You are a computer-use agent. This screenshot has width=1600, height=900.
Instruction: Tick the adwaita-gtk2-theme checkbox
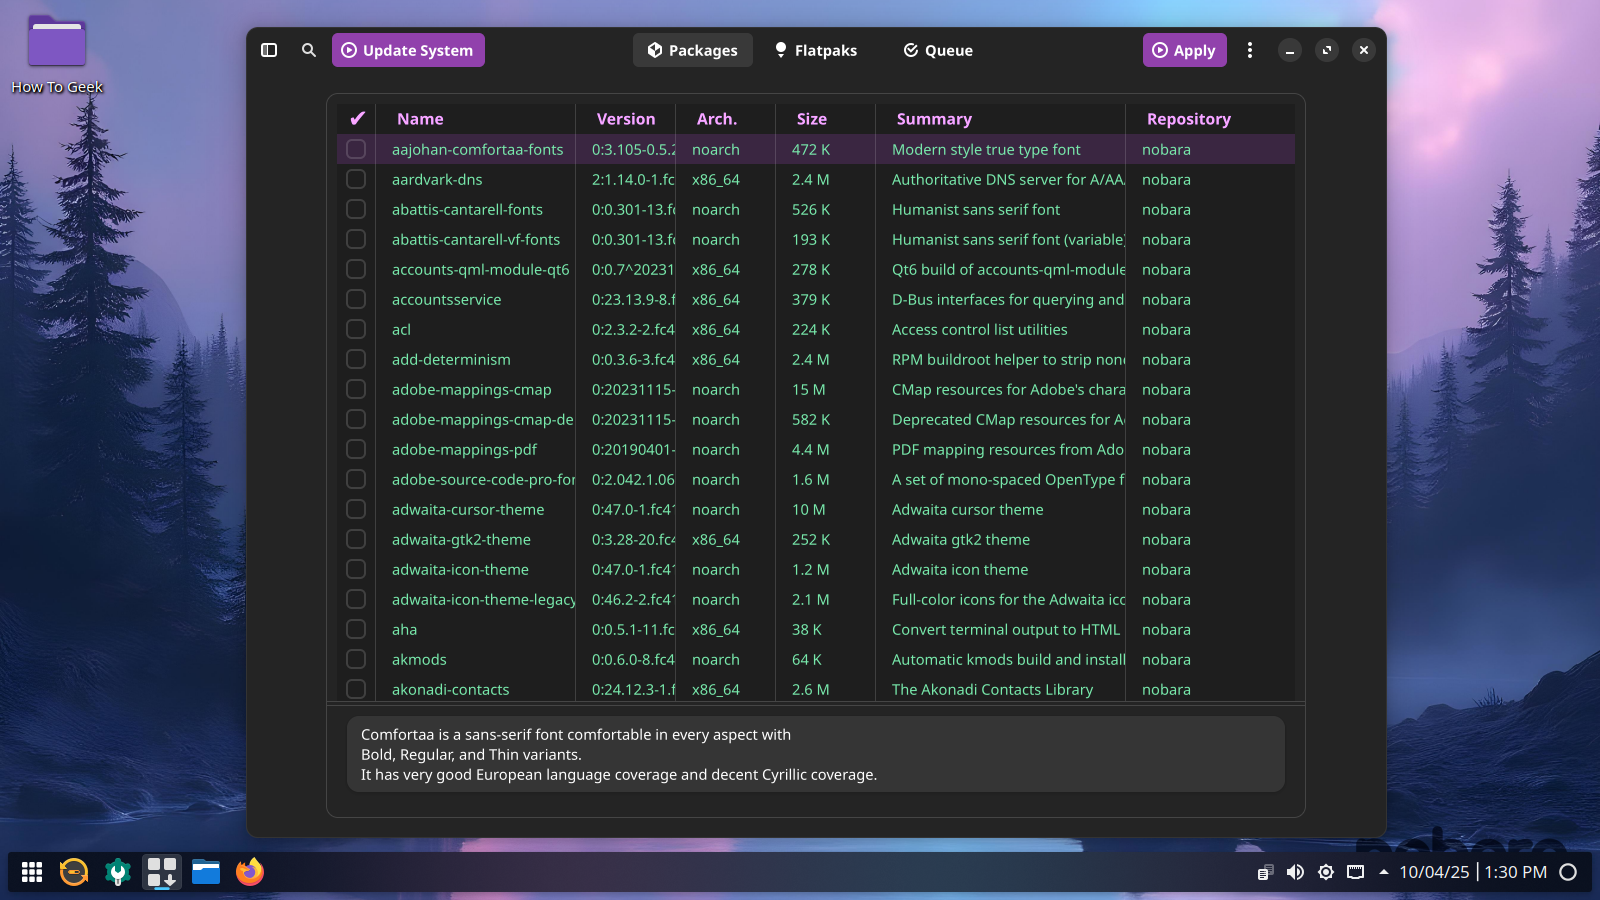pyautogui.click(x=356, y=539)
